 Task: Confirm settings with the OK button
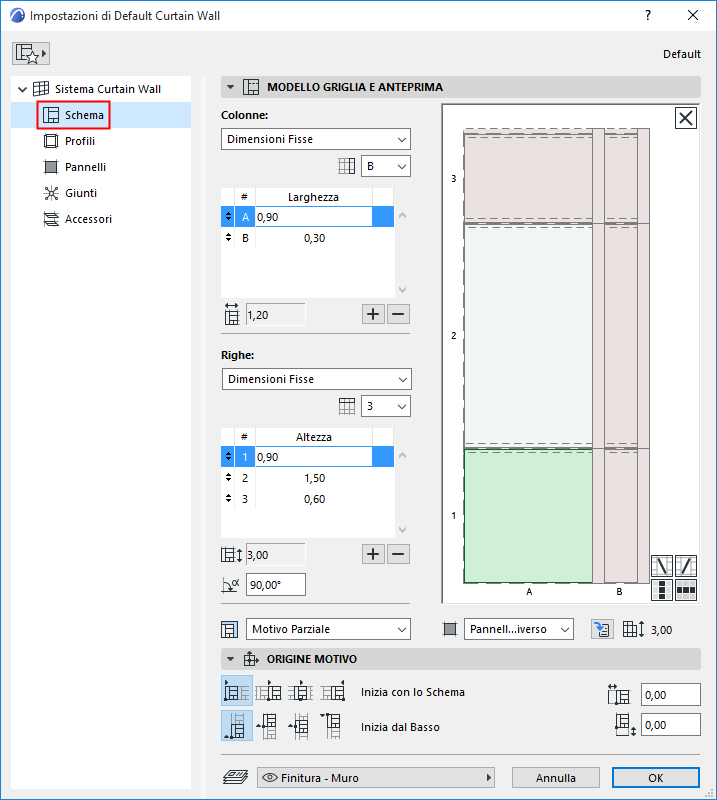point(656,778)
